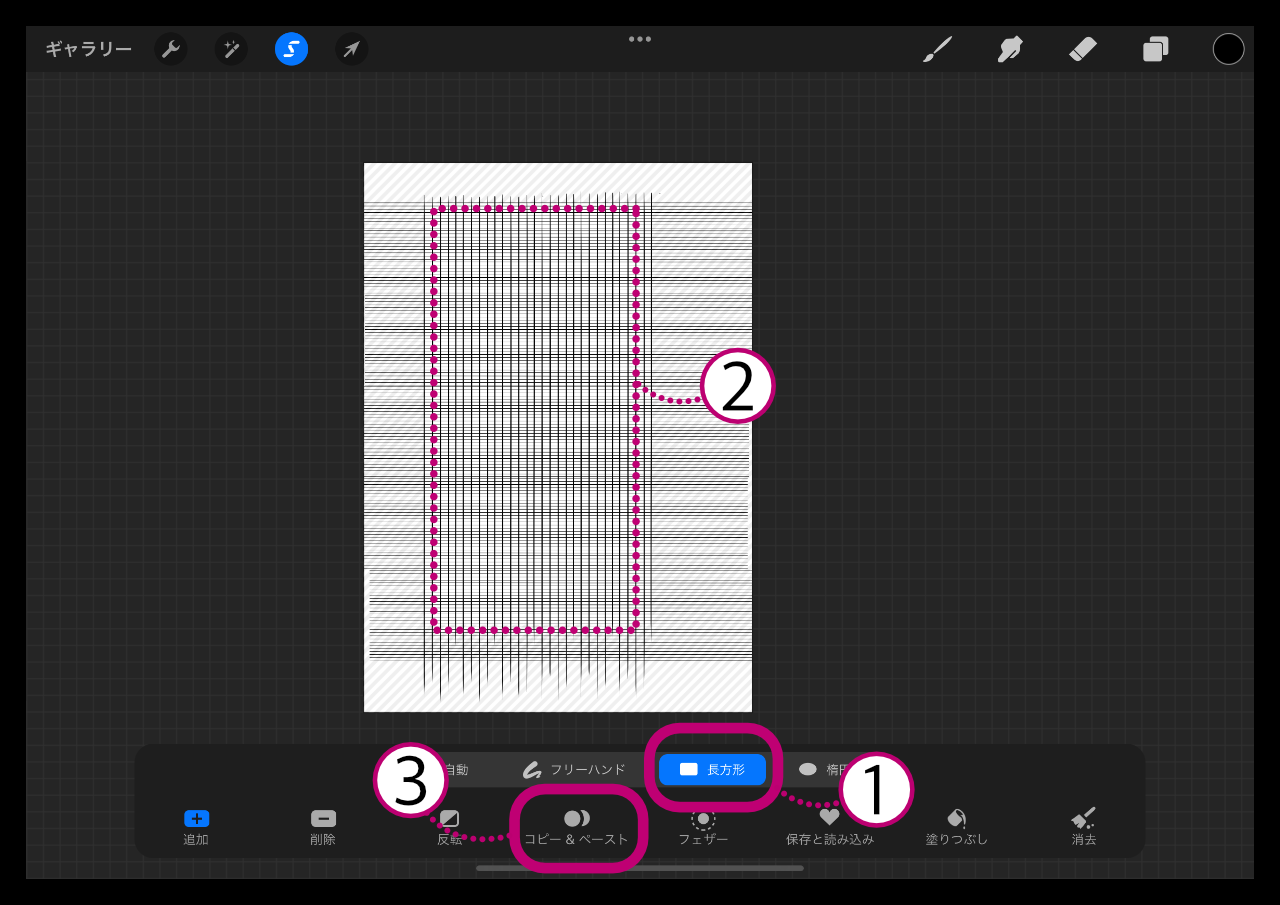The image size is (1280, 905).
Task: Select the Brush tool
Action: click(937, 49)
